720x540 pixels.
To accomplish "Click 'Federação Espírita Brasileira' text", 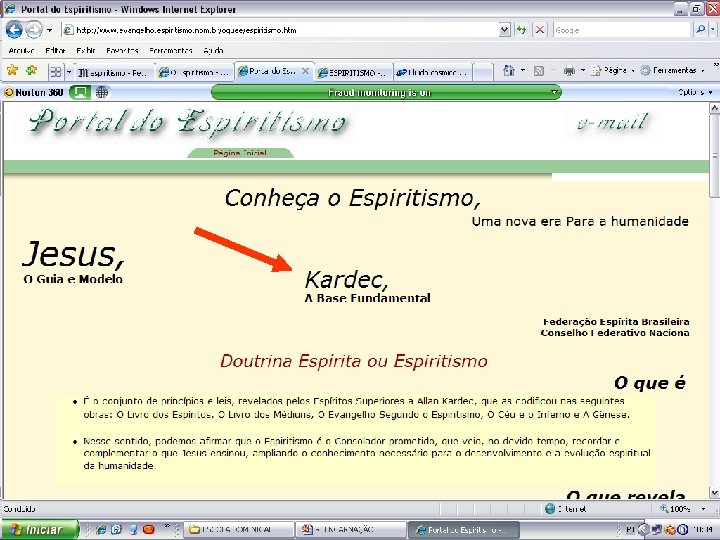I will click(616, 322).
